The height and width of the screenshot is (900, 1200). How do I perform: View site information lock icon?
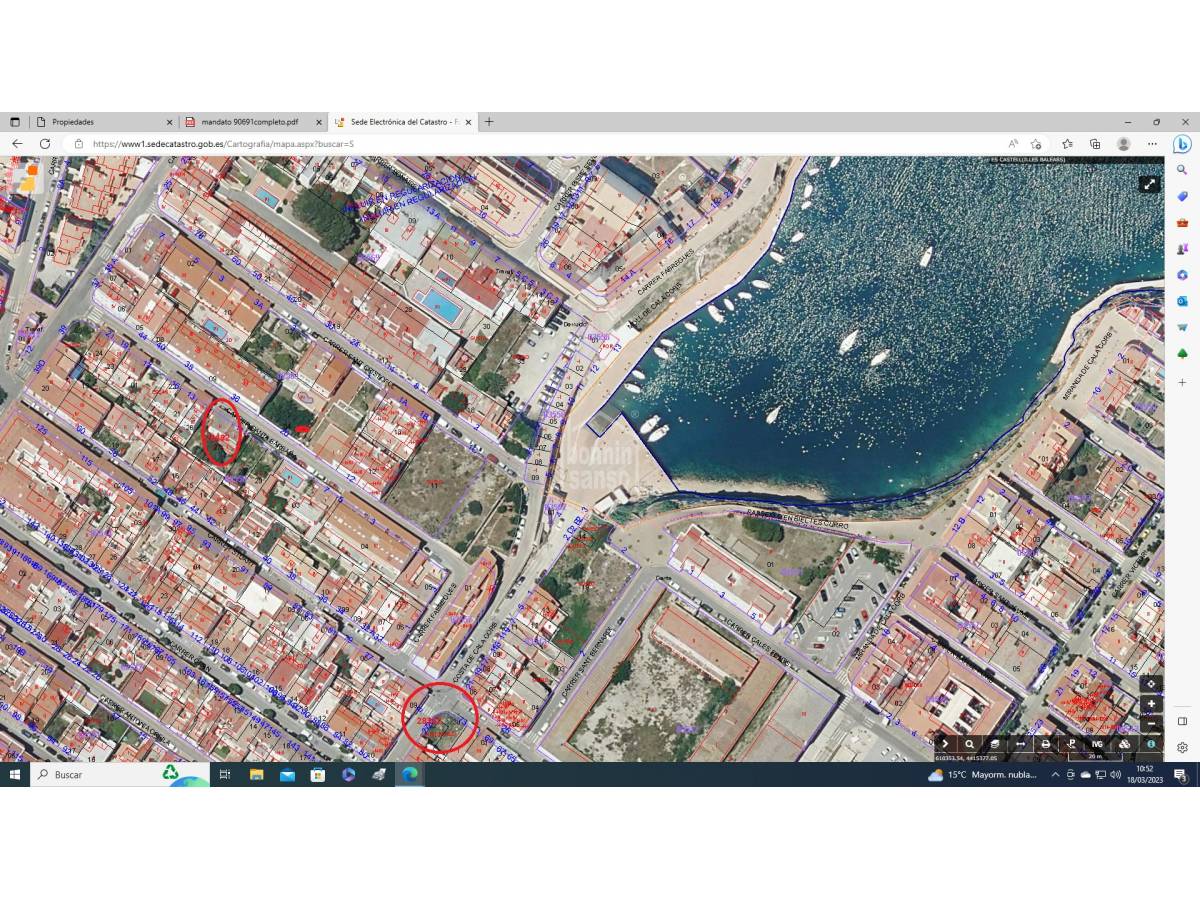[x=79, y=144]
